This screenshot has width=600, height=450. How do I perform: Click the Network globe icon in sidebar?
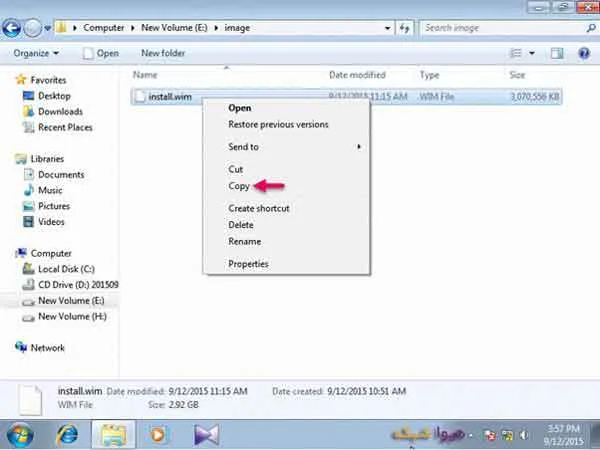click(21, 347)
